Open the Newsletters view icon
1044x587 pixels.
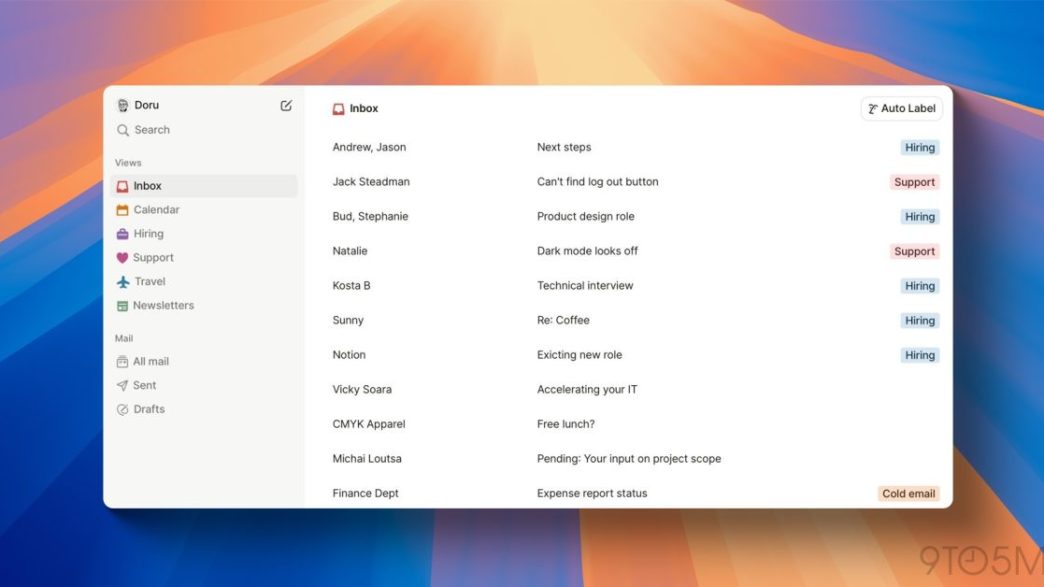[122, 306]
